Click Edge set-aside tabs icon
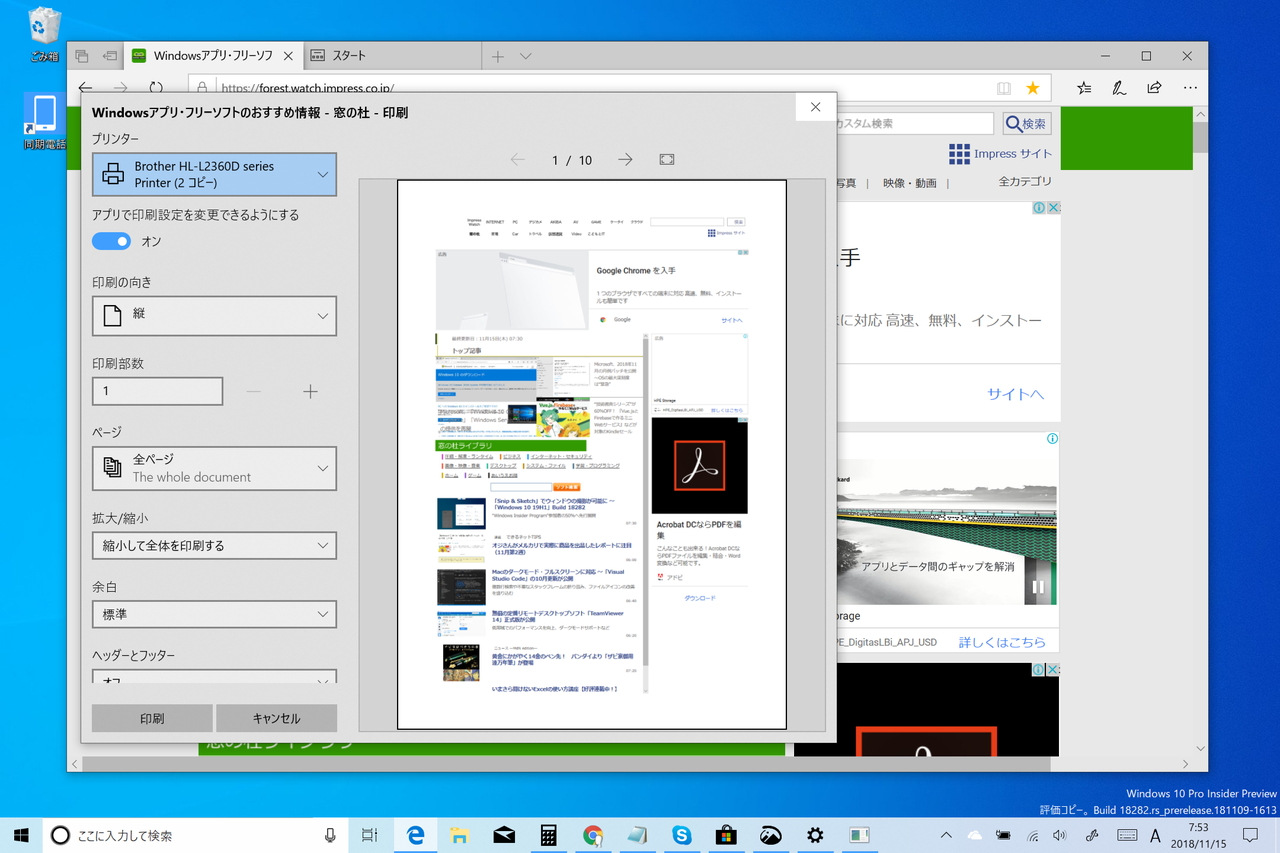 tap(82, 56)
